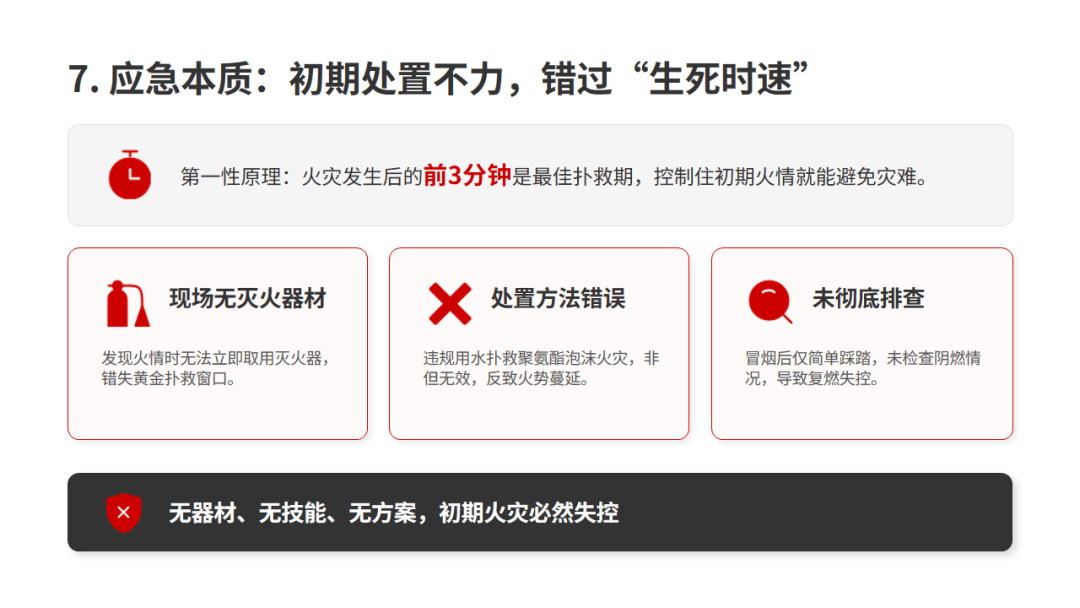Click the fire extinguisher icon

pos(128,304)
